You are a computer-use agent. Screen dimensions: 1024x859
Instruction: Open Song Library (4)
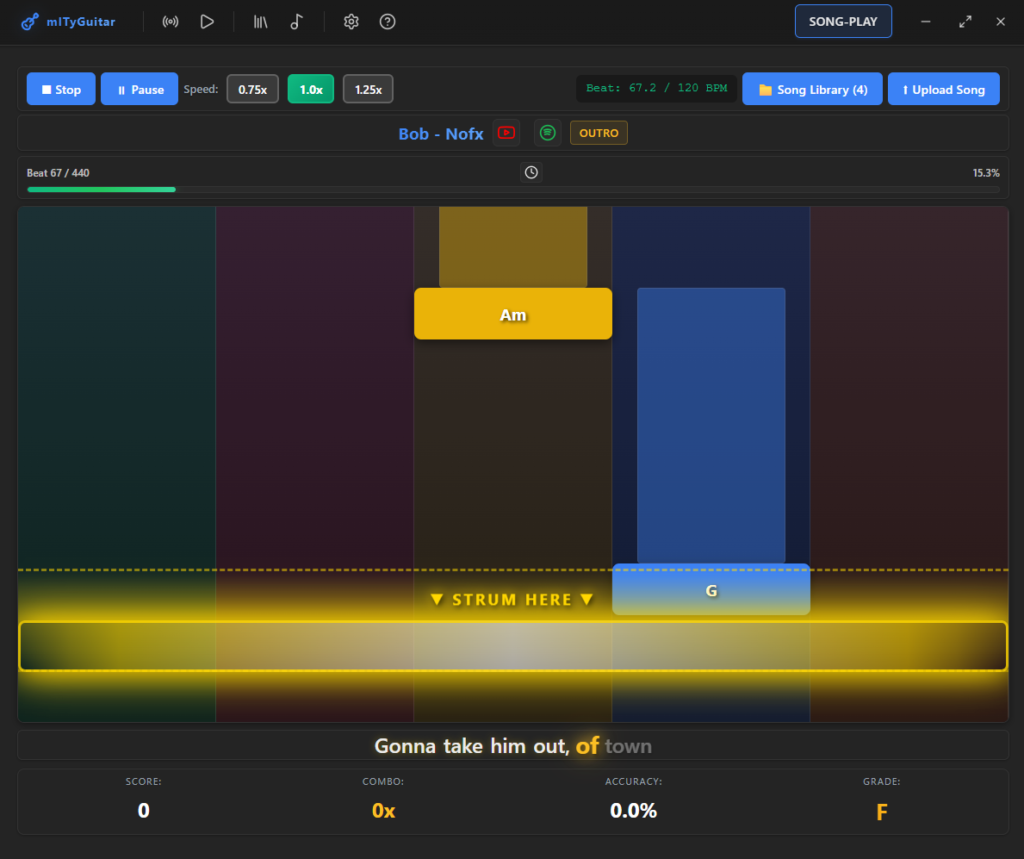tap(812, 89)
